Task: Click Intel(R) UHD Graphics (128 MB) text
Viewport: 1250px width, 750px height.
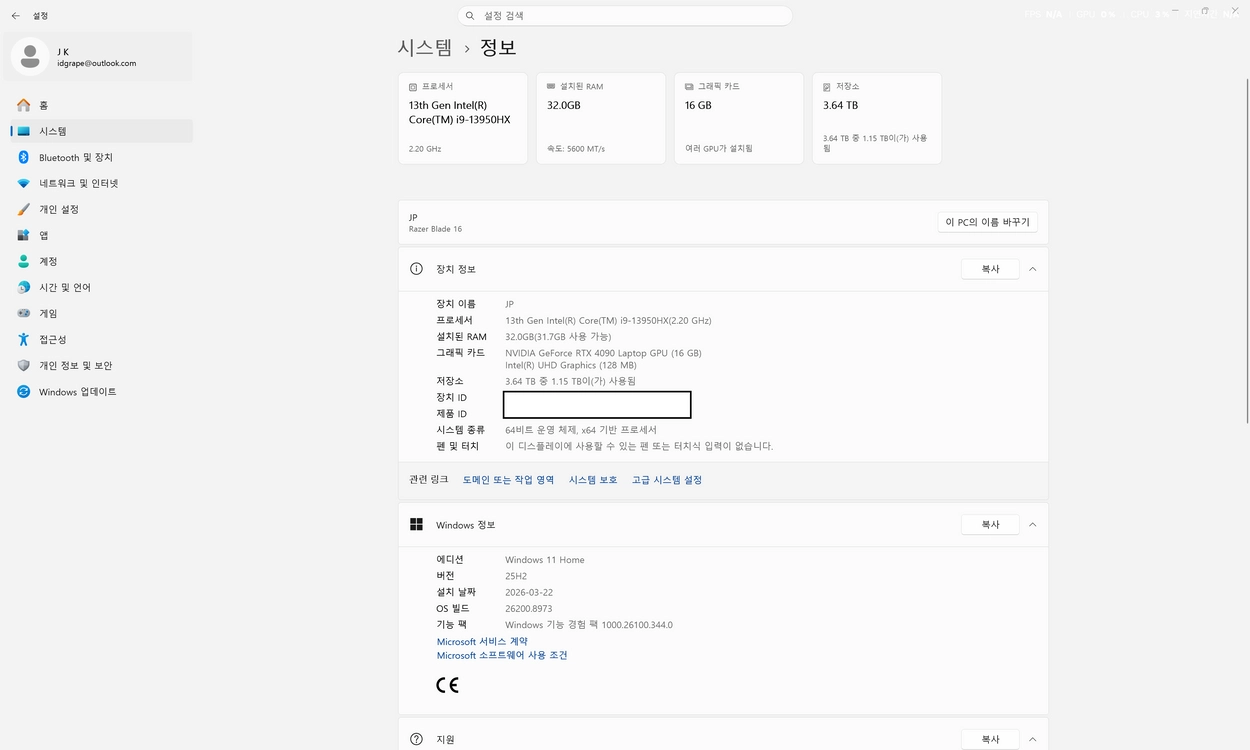Action: pyautogui.click(x=571, y=365)
